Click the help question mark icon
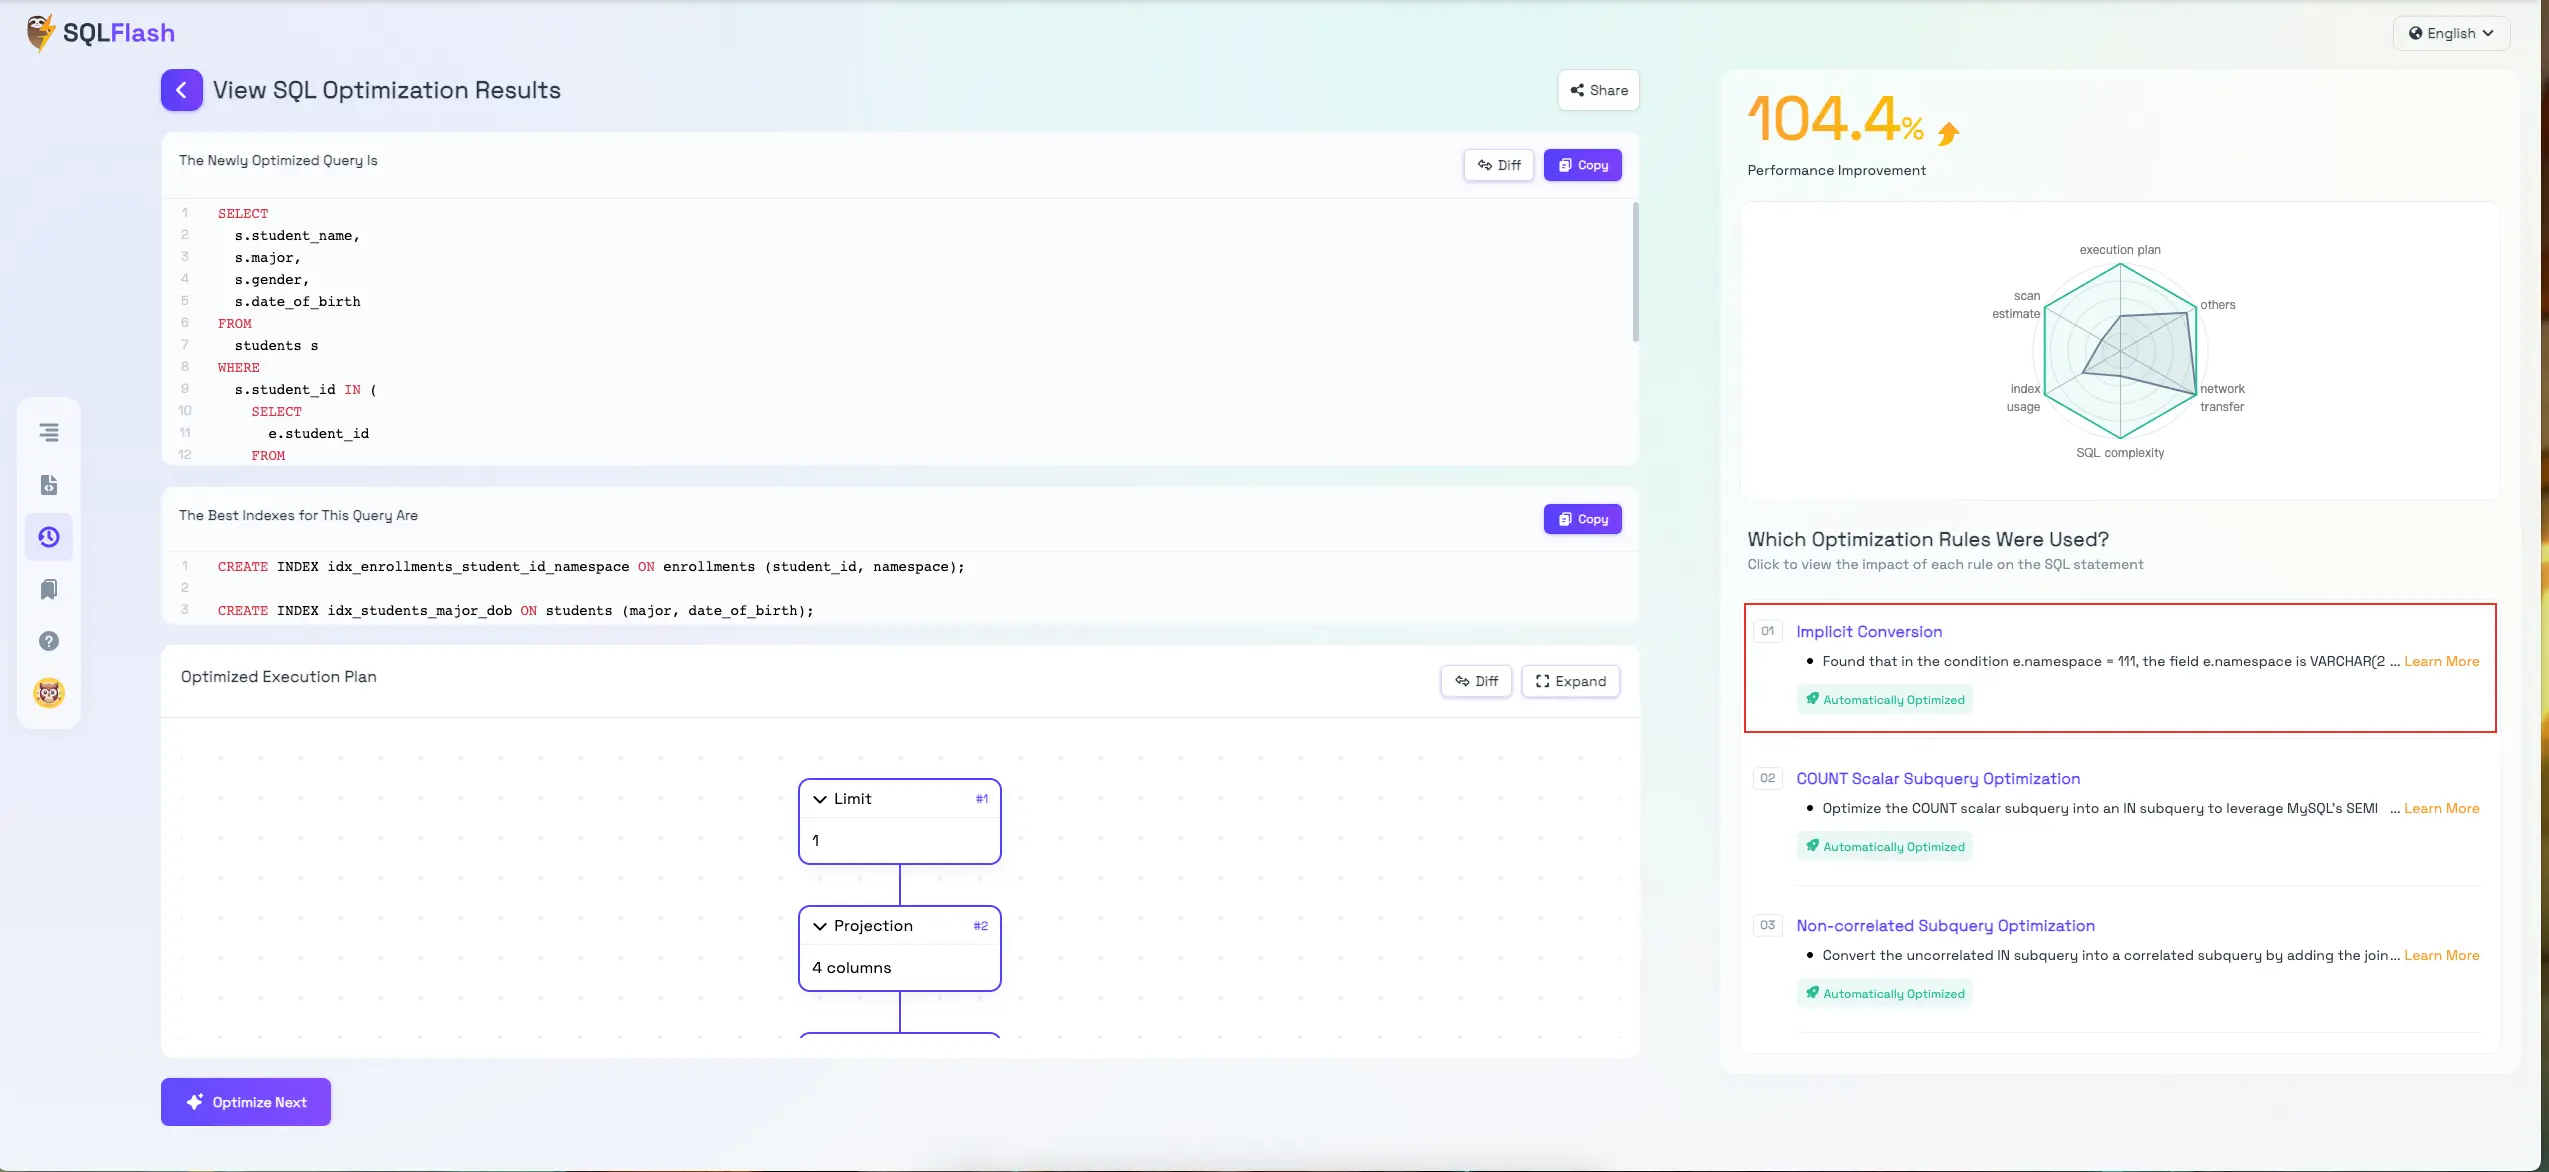2549x1172 pixels. pos(49,641)
